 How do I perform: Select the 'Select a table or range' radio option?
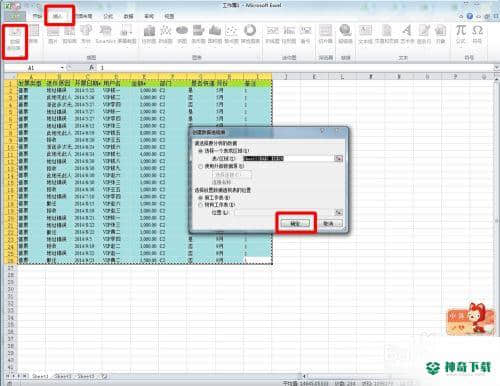pyautogui.click(x=201, y=151)
